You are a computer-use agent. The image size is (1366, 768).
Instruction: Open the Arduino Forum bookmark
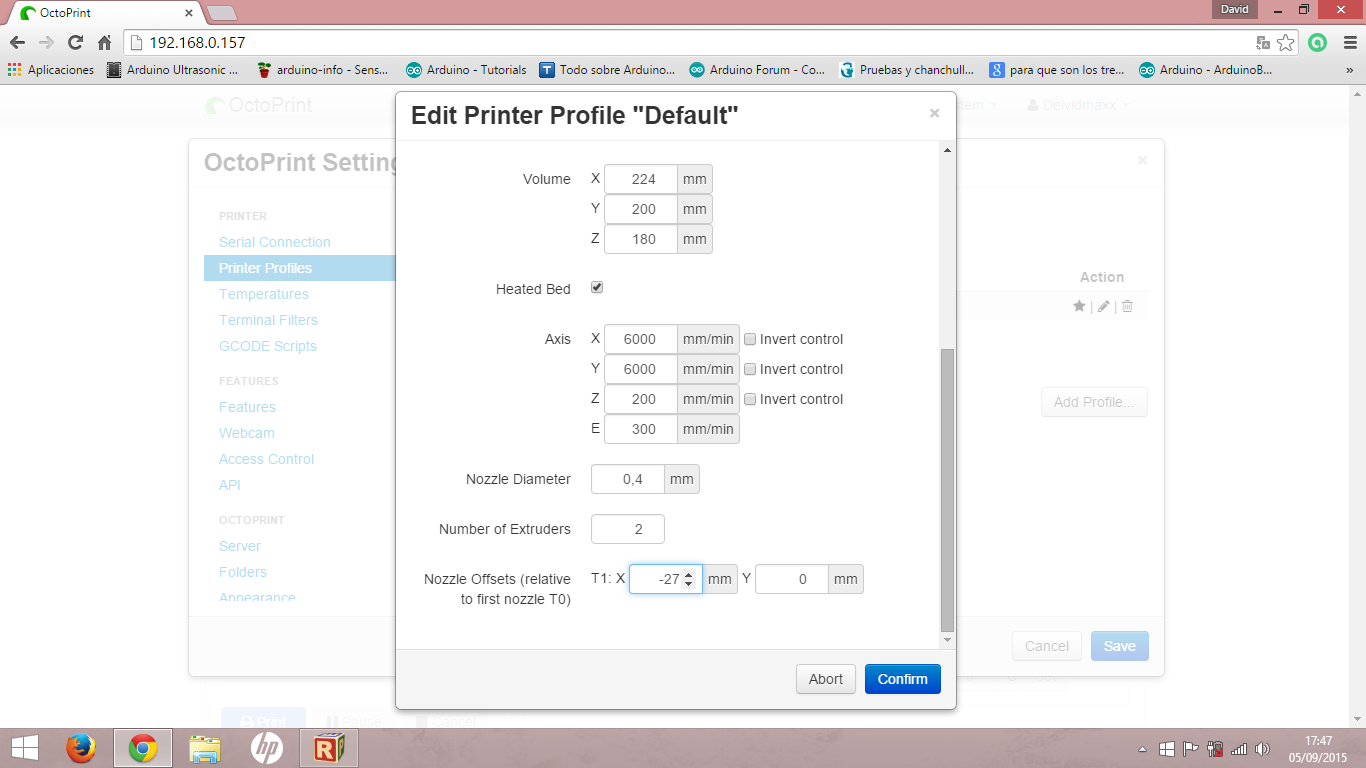(756, 70)
